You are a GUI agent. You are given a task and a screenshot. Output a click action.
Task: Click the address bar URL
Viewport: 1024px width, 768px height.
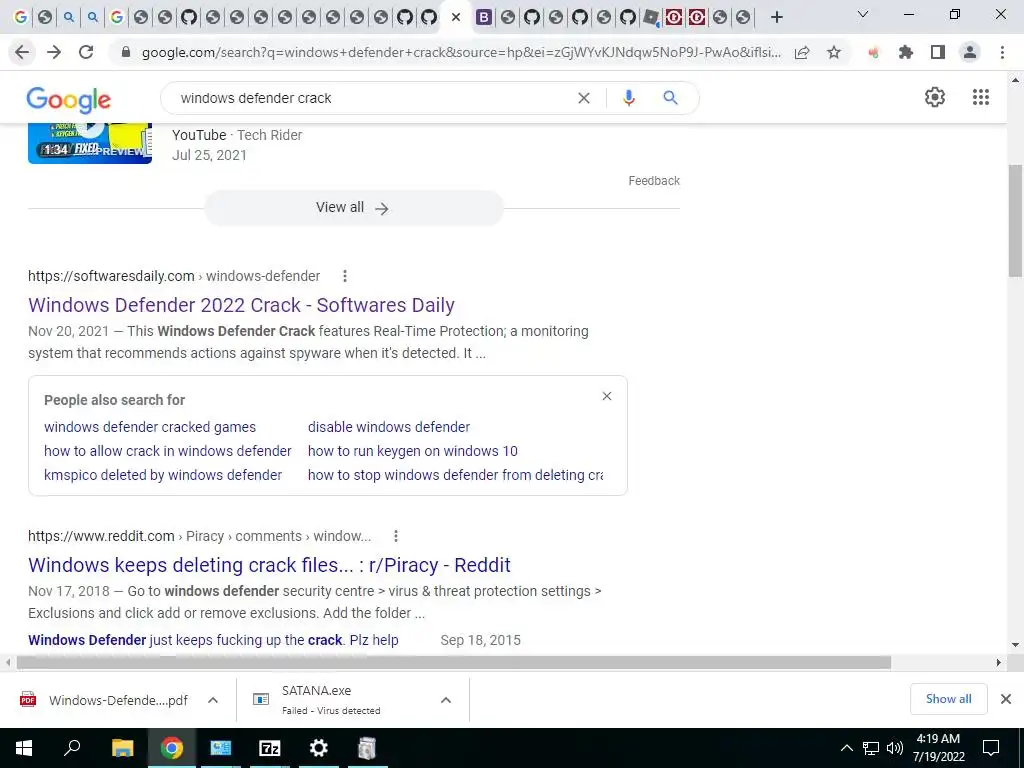[x=461, y=52]
